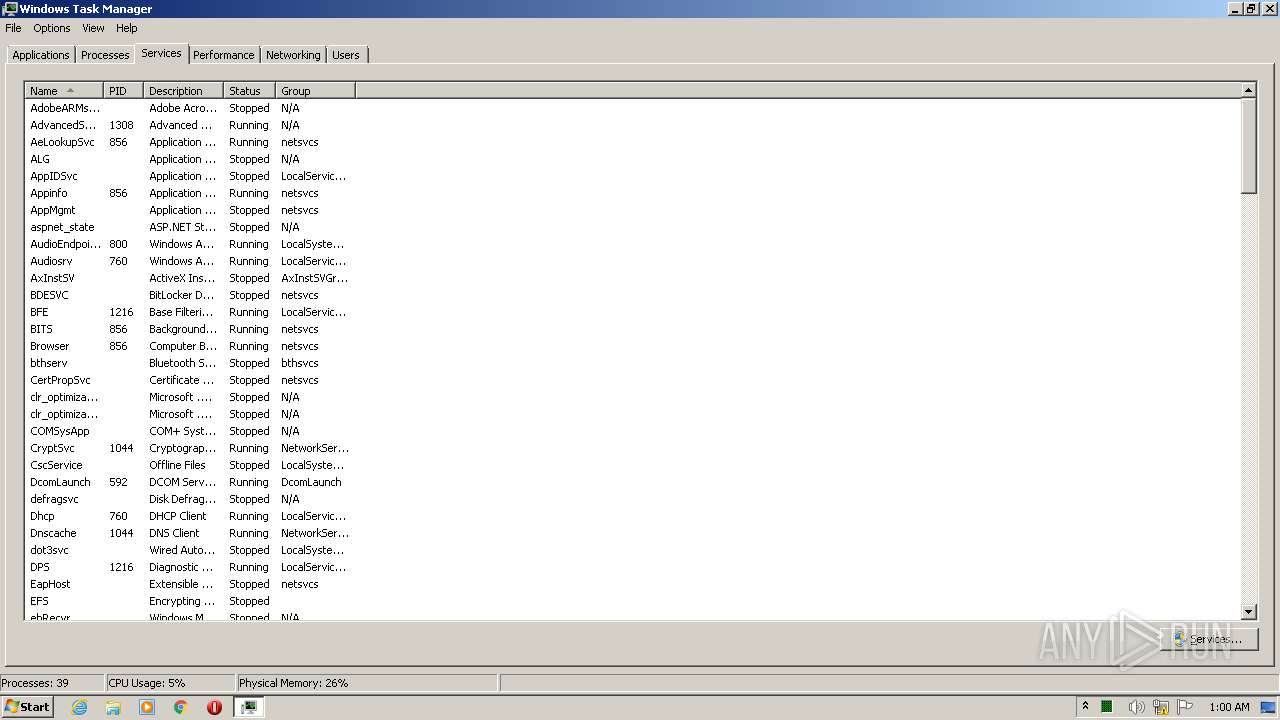The width and height of the screenshot is (1280, 720).
Task: Click the Start button
Action: (x=28, y=707)
